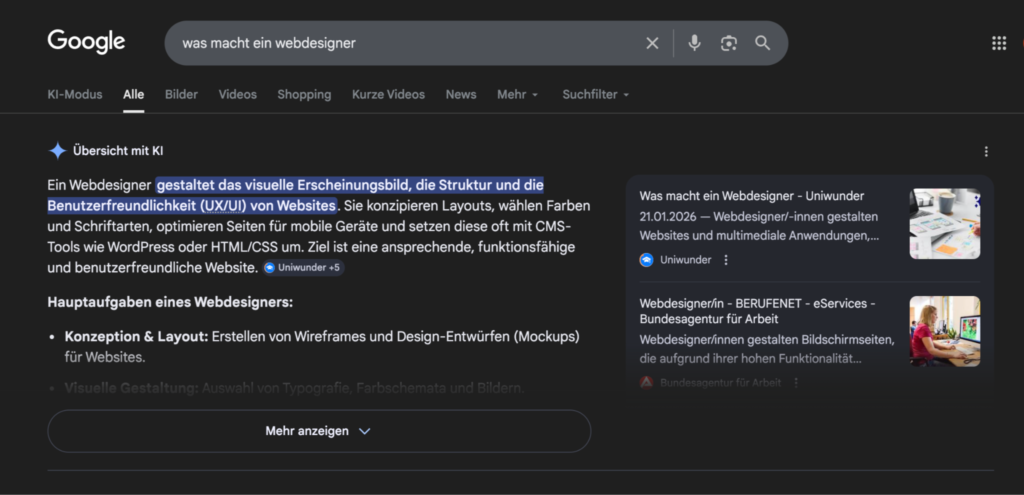Click the Uniwunder favicon in source card
1024x495 pixels.
pos(647,260)
